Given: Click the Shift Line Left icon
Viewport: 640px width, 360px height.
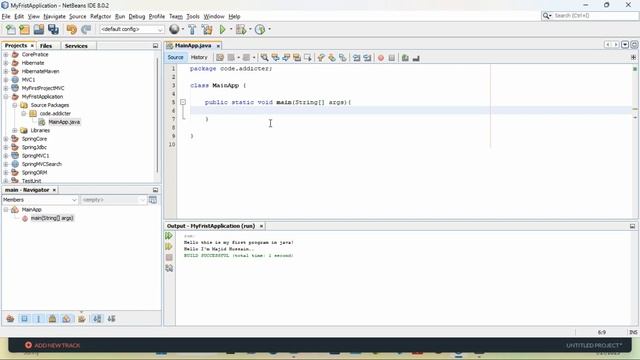Looking at the screenshot, I should 357,58.
